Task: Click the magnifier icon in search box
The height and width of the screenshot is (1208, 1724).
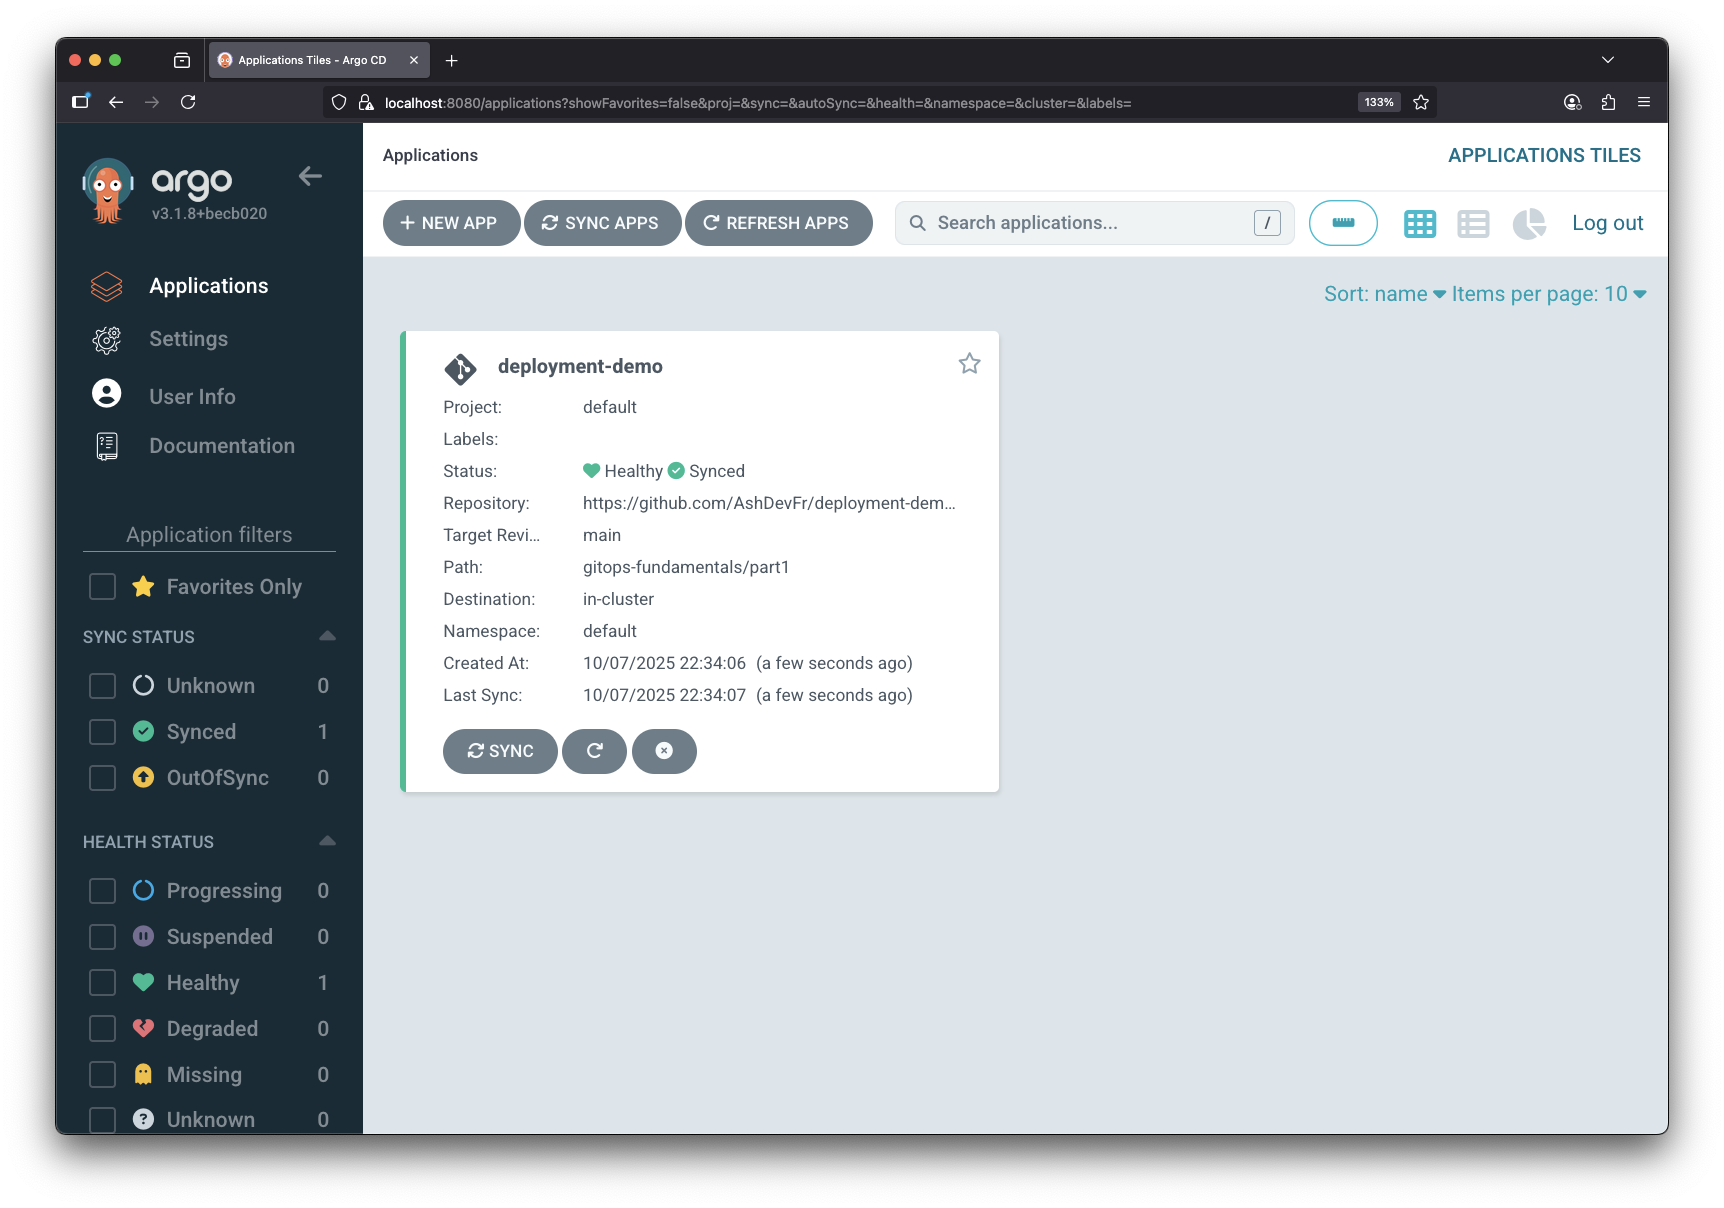Action: pos(917,223)
